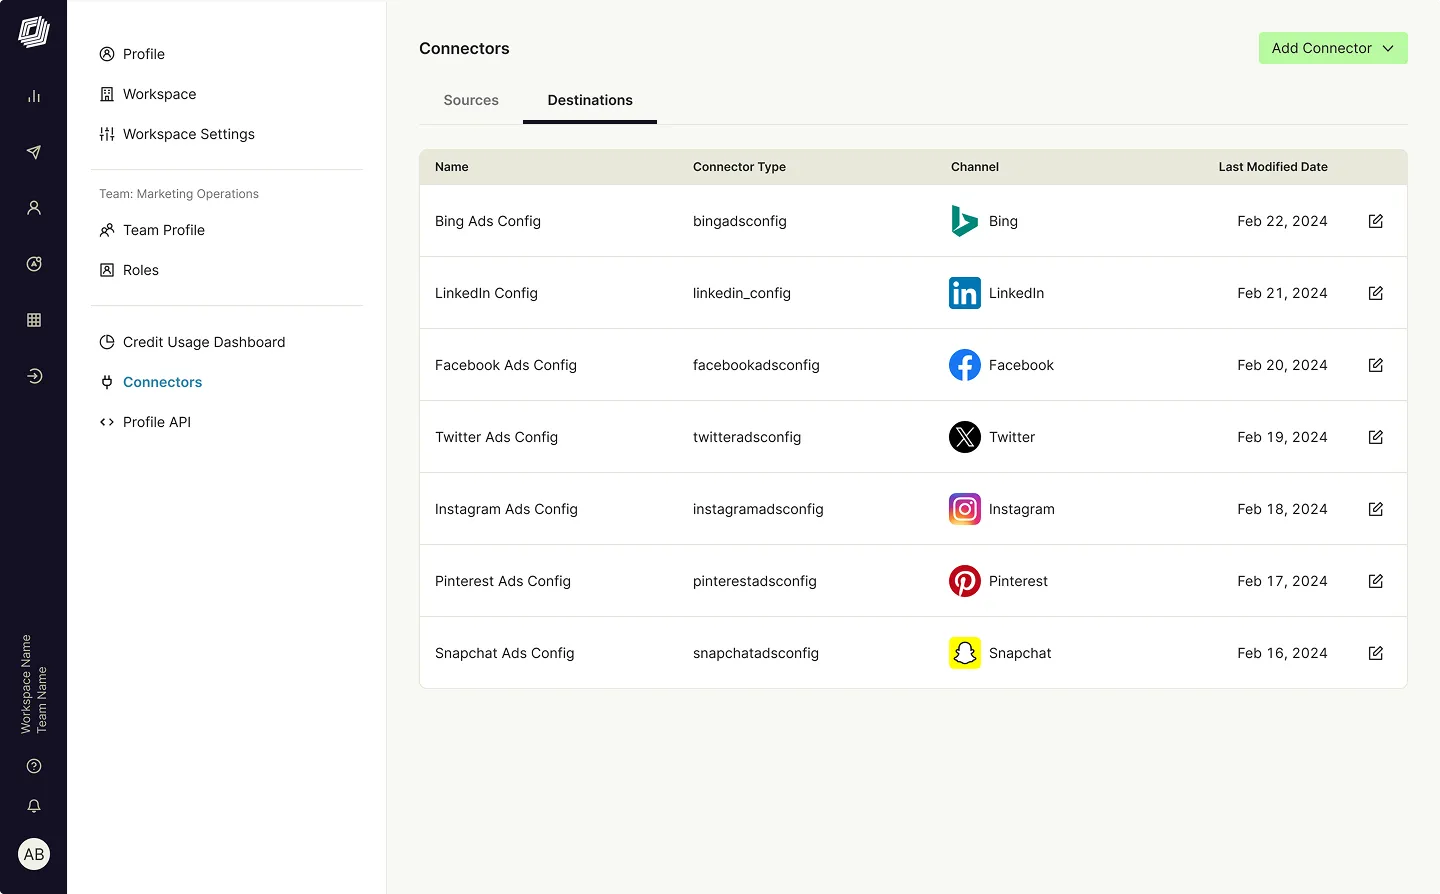1440x894 pixels.
Task: Edit the LinkedIn Config connector
Action: pyautogui.click(x=1375, y=293)
